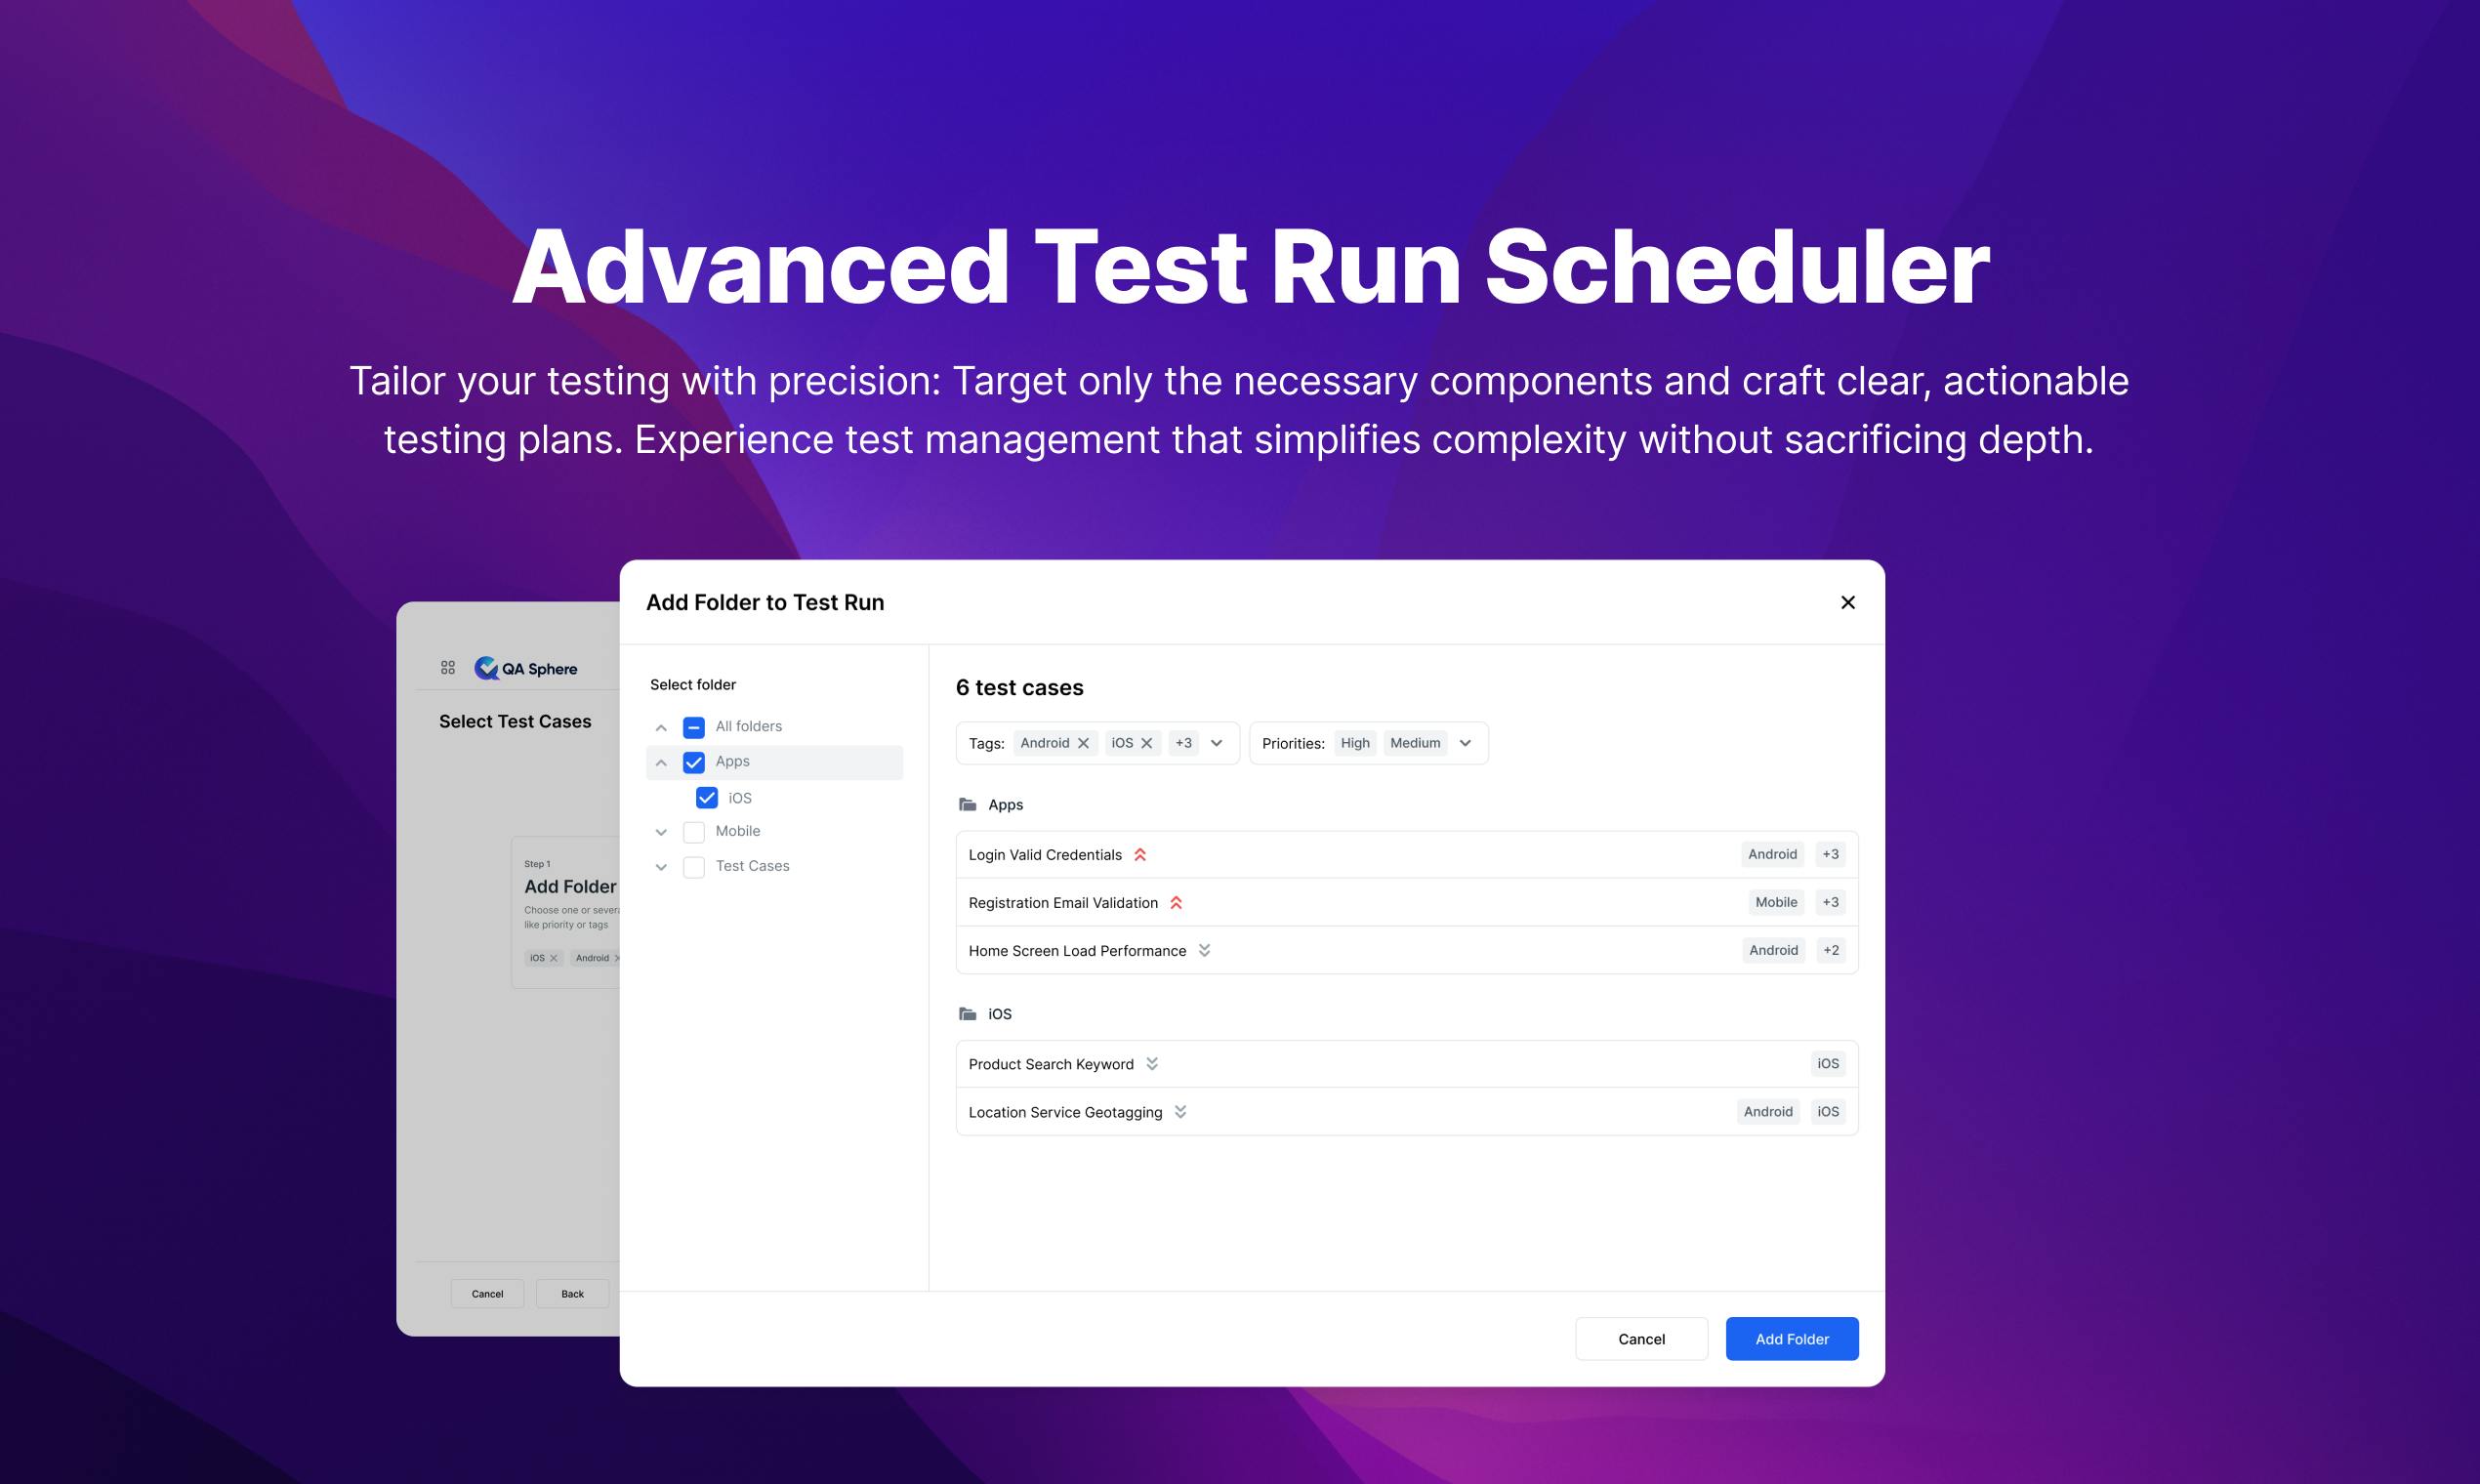The image size is (2480, 1484).
Task: Click the QA Sphere logo in background window
Action: point(526,668)
